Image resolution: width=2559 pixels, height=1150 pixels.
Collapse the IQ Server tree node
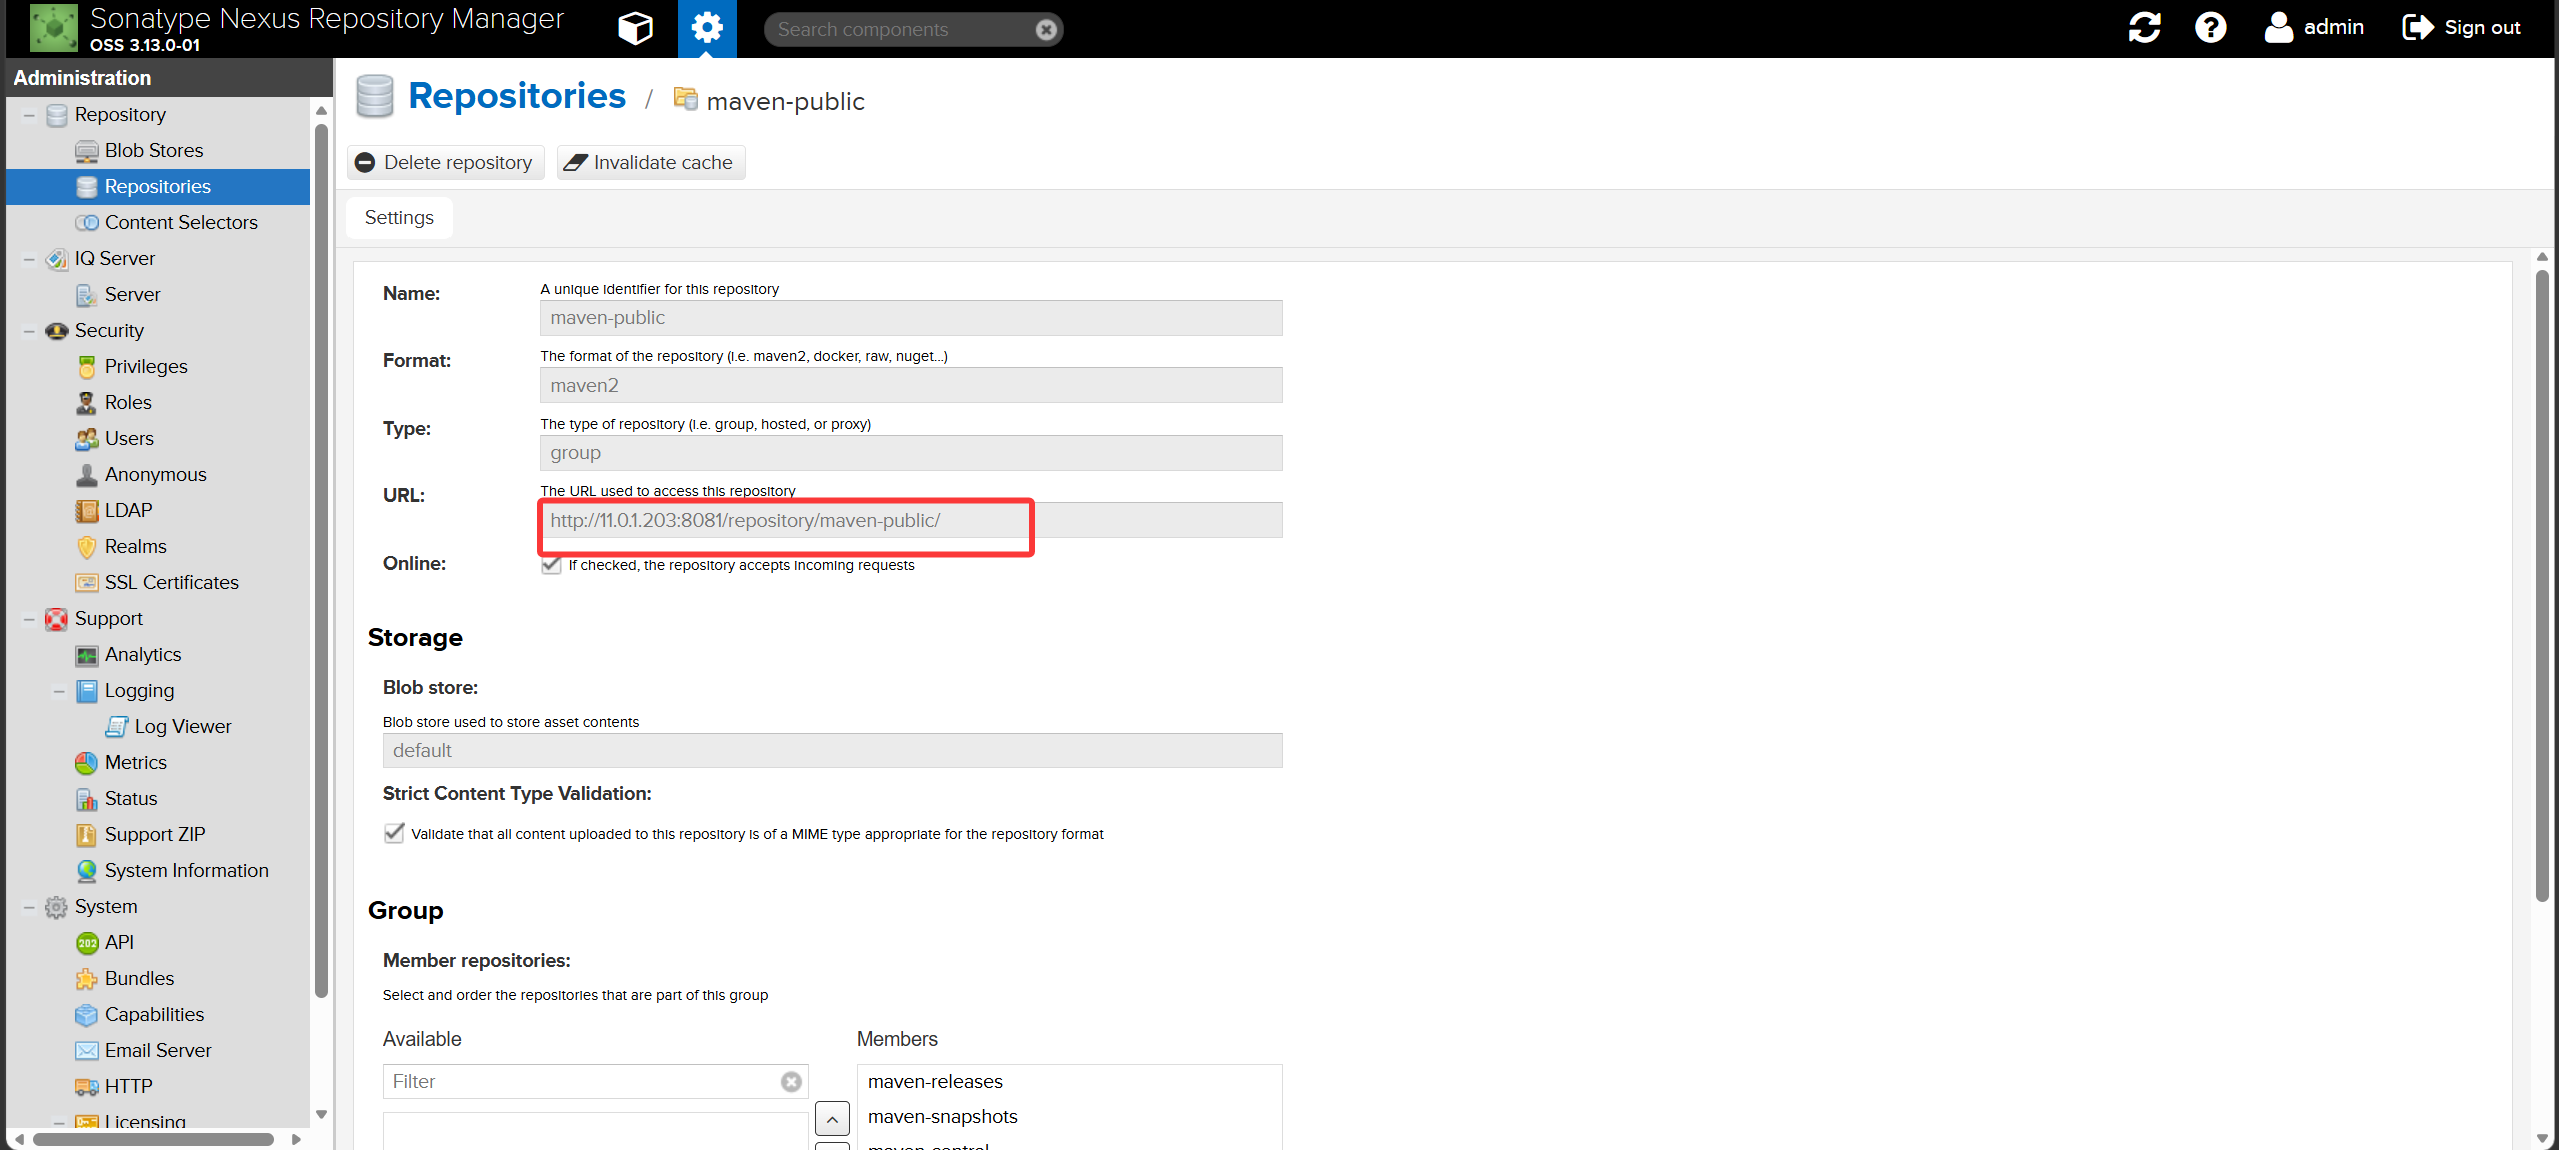pyautogui.click(x=29, y=259)
